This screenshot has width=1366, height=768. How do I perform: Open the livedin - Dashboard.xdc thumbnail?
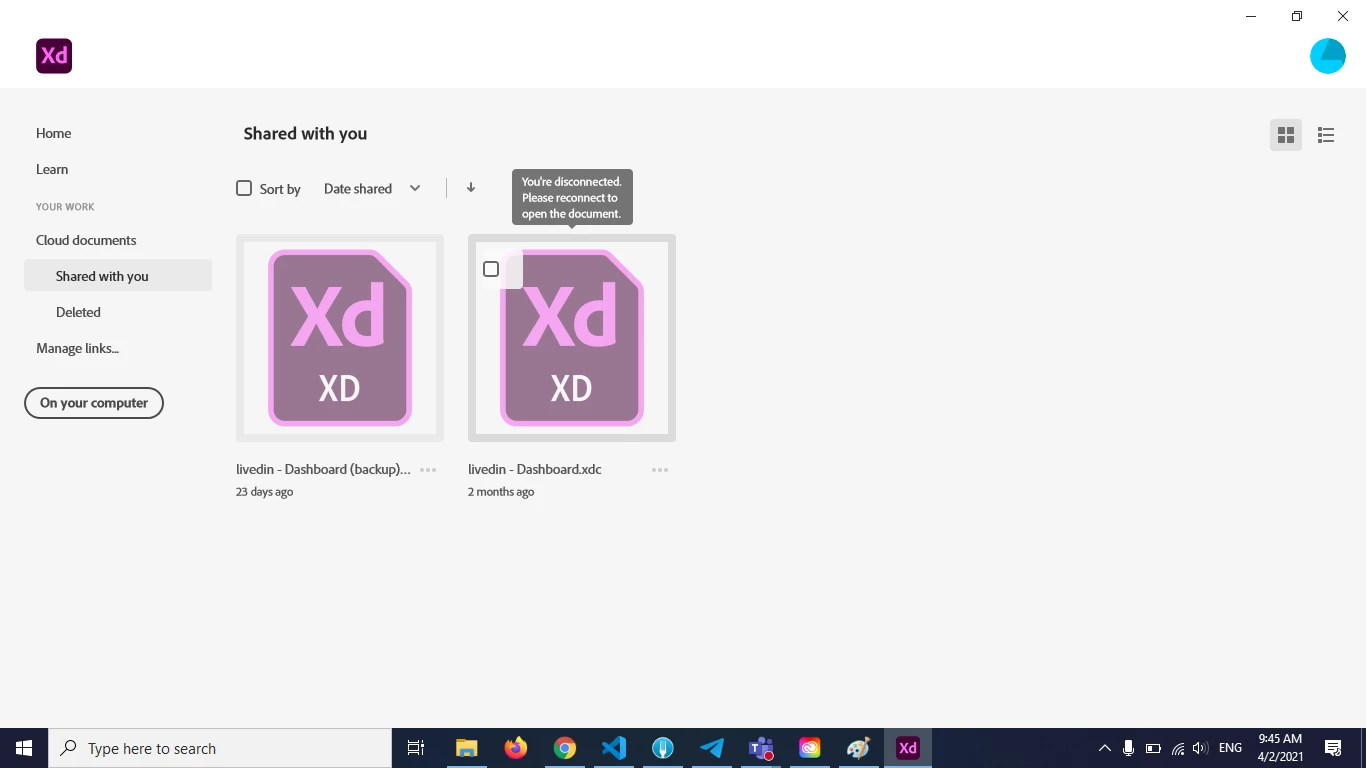click(x=572, y=338)
